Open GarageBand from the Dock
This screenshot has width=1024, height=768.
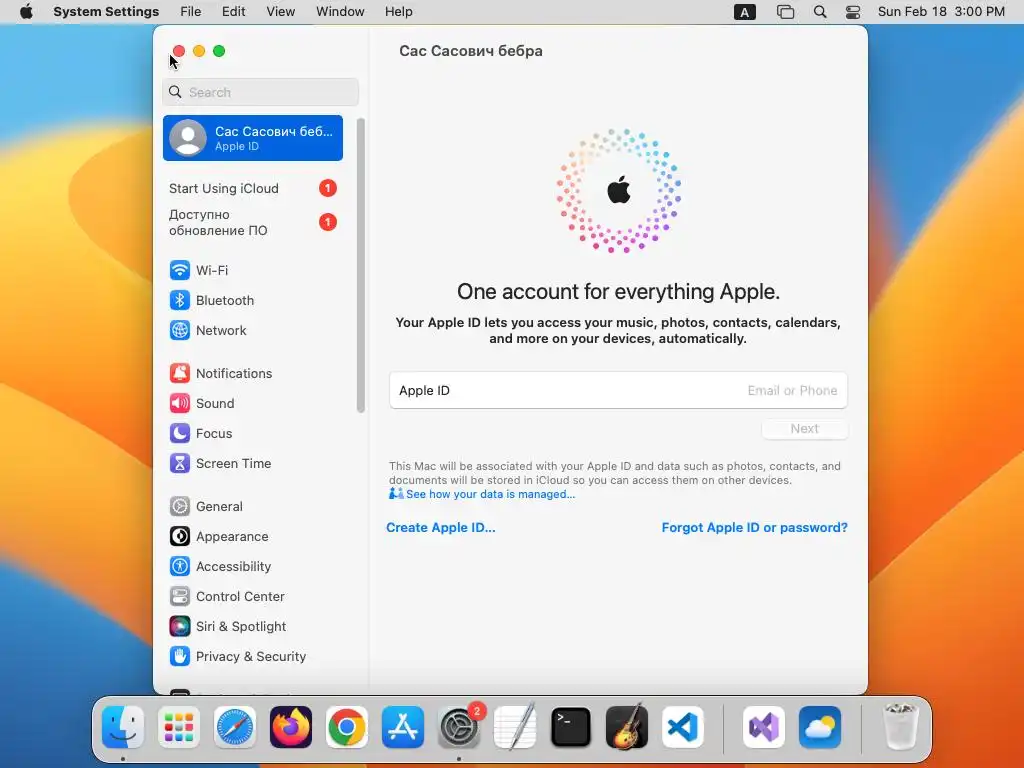[x=627, y=727]
